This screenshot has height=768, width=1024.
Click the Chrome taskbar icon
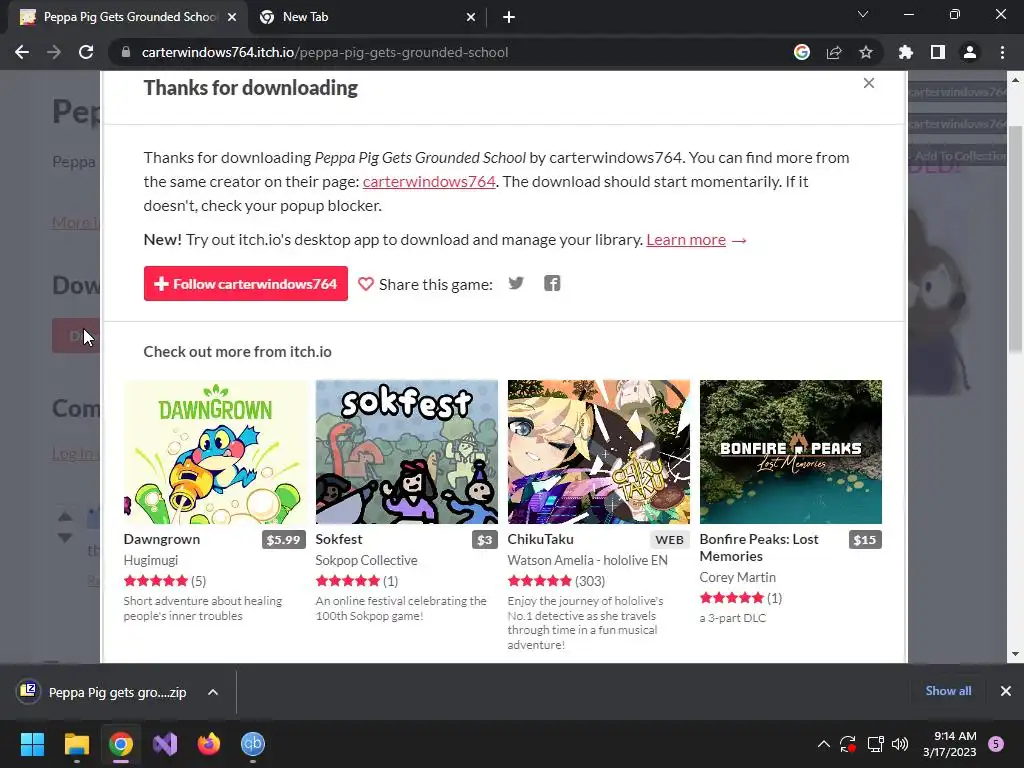pyautogui.click(x=121, y=744)
